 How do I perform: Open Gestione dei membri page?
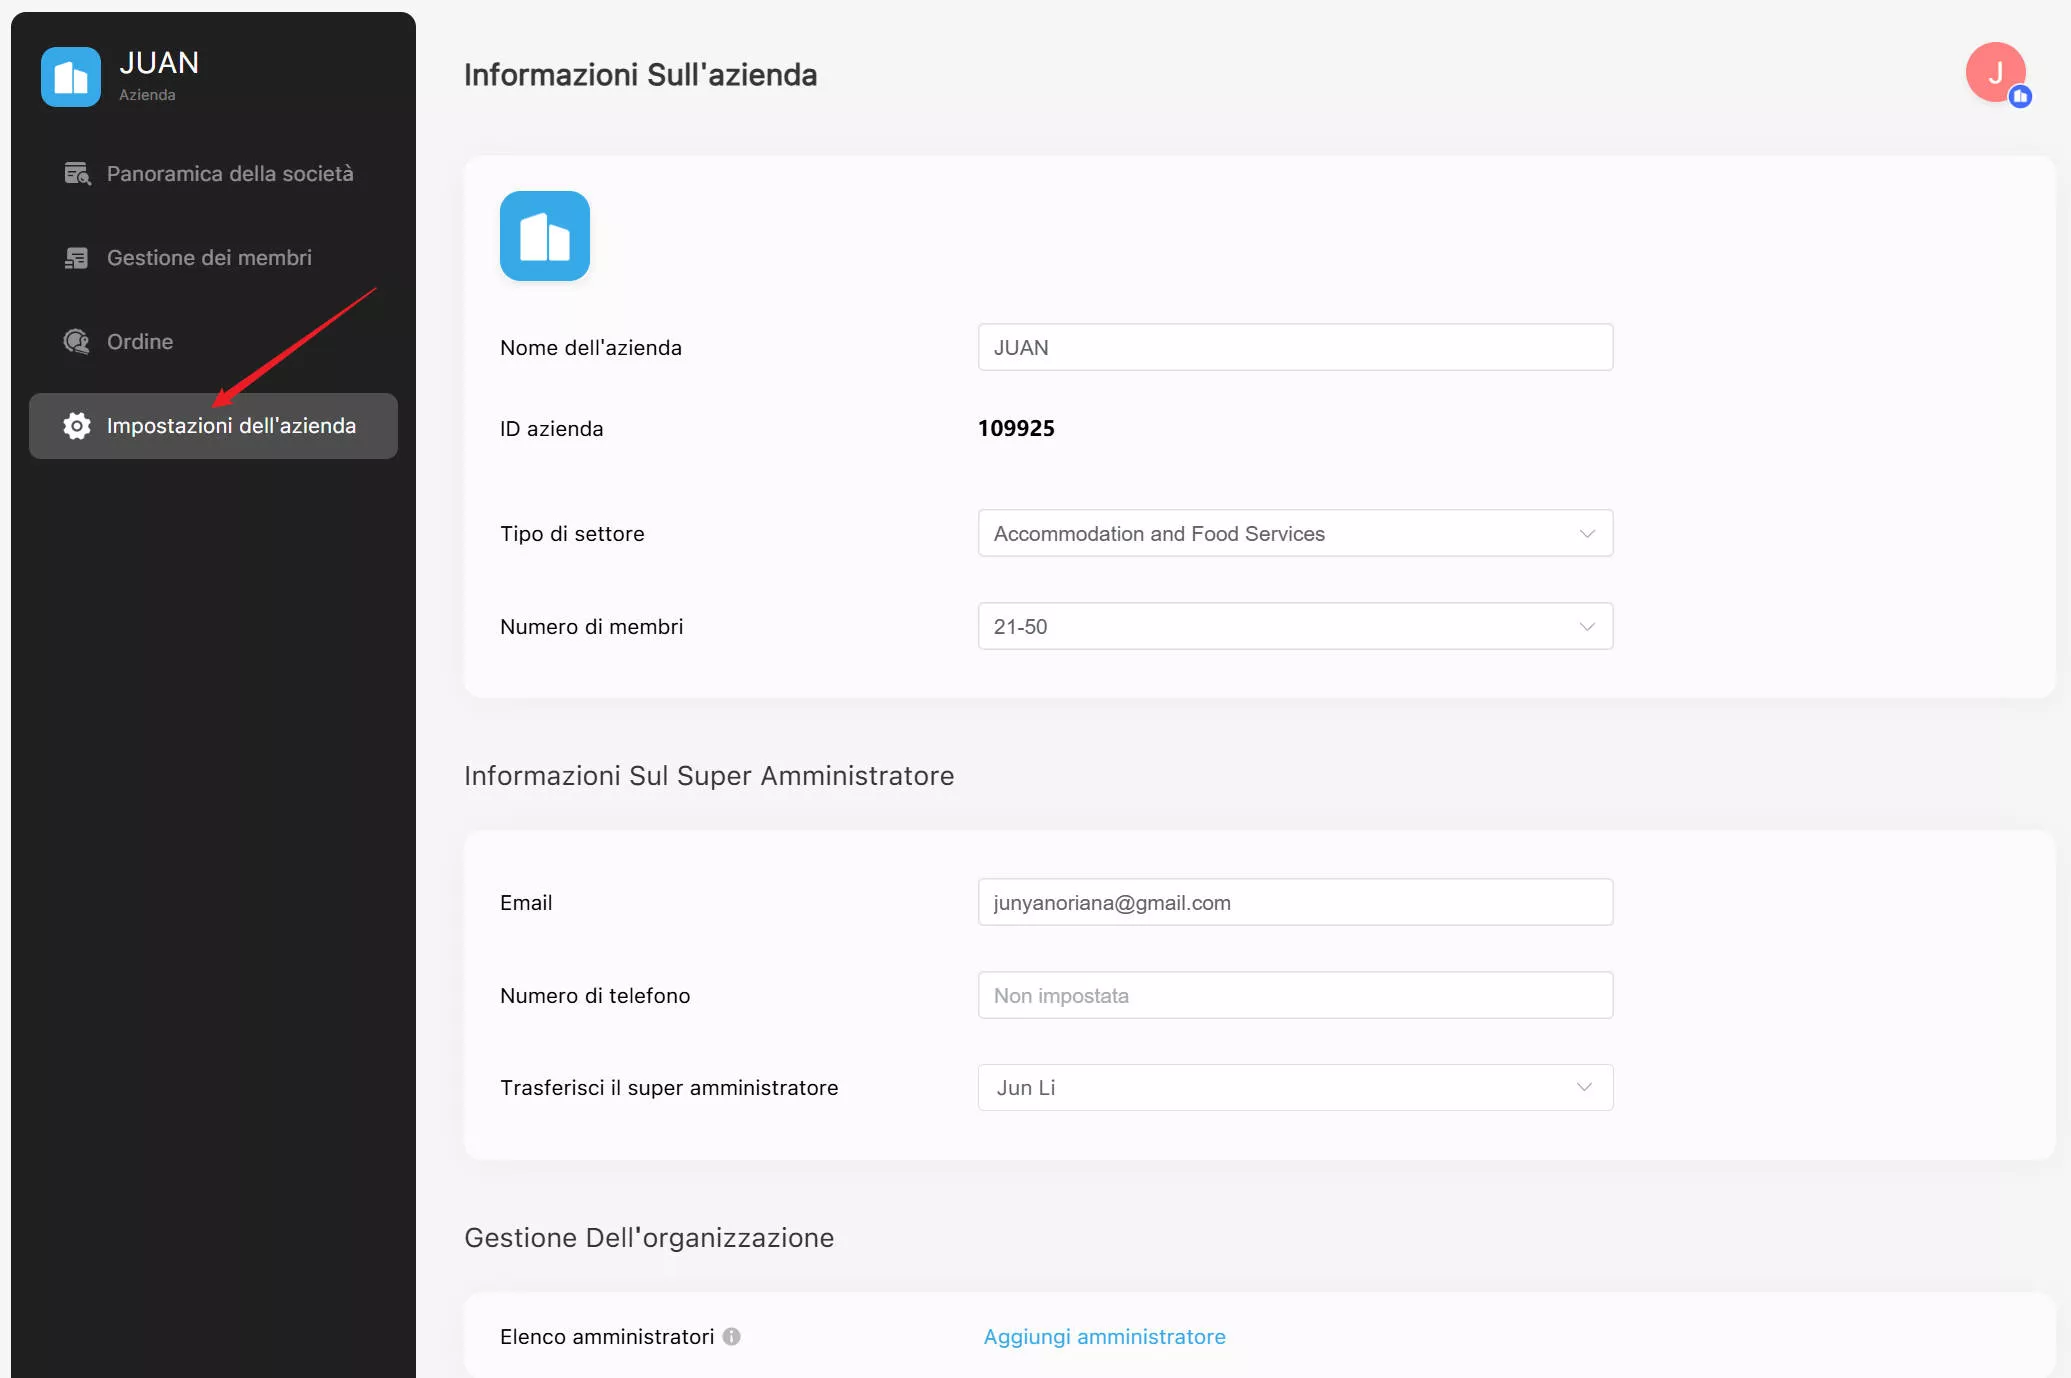click(x=209, y=258)
